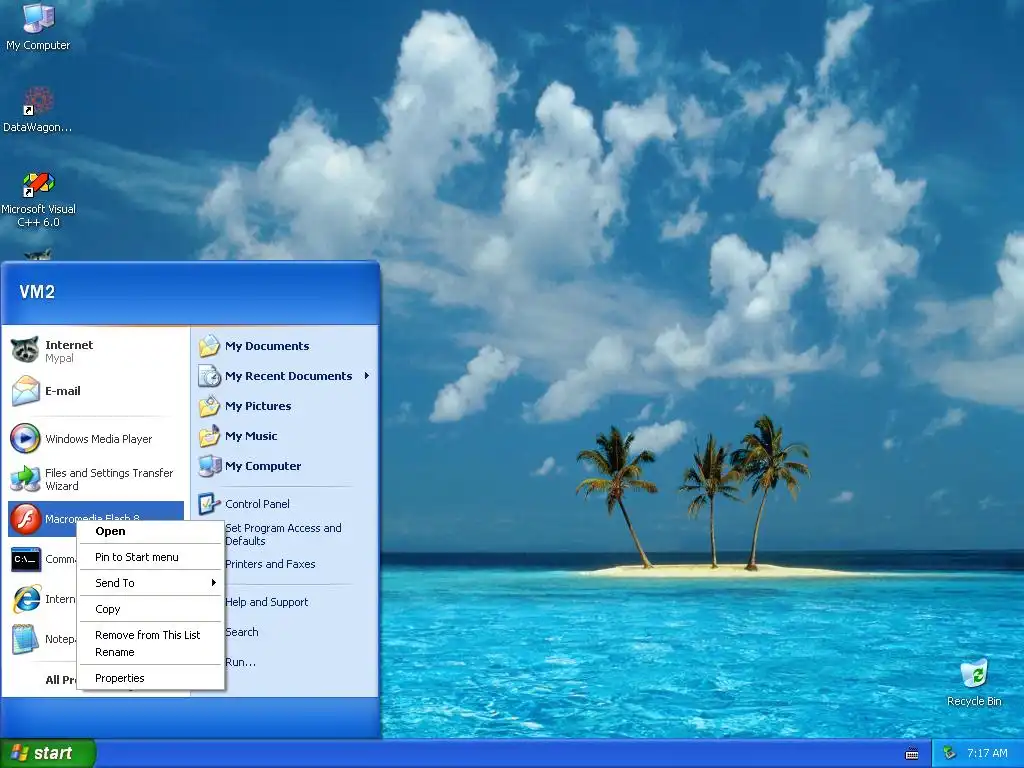Image resolution: width=1024 pixels, height=768 pixels.
Task: Click the Command Prompt icon
Action: [25, 559]
